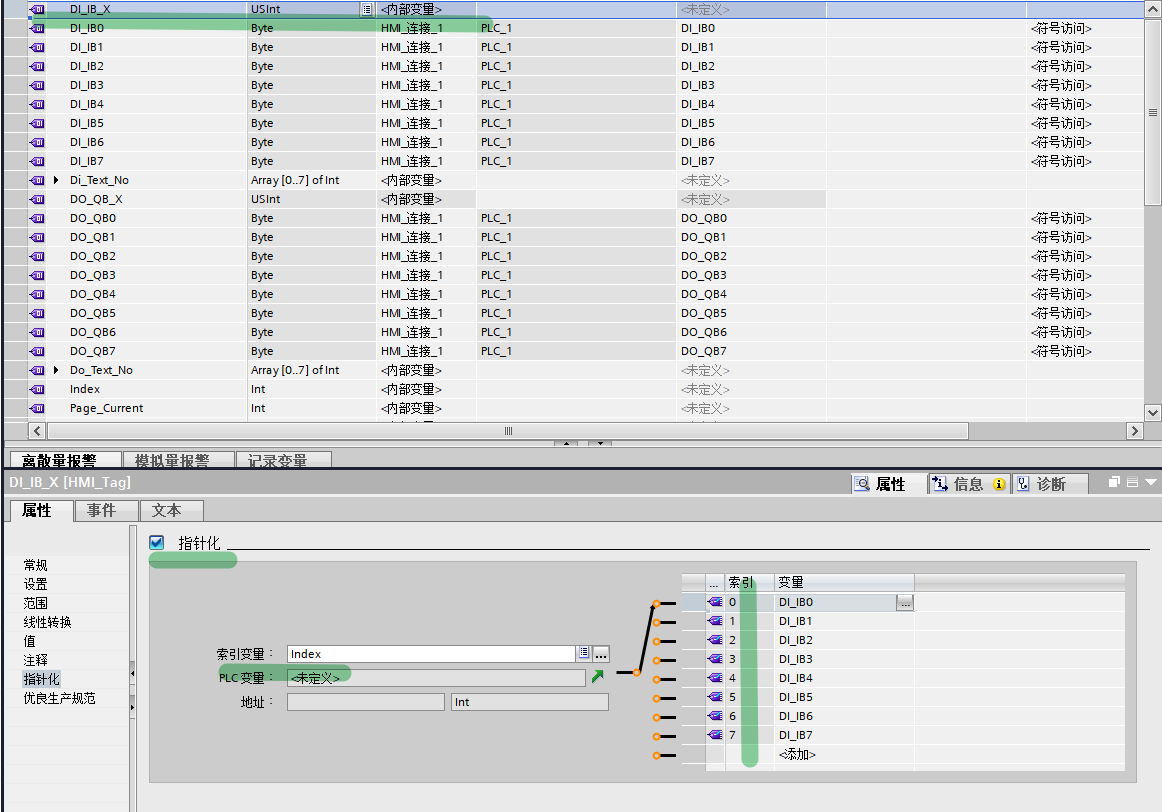Click the tag icon of the DI_IB0 row
This screenshot has height=812, width=1162.
(x=37, y=28)
